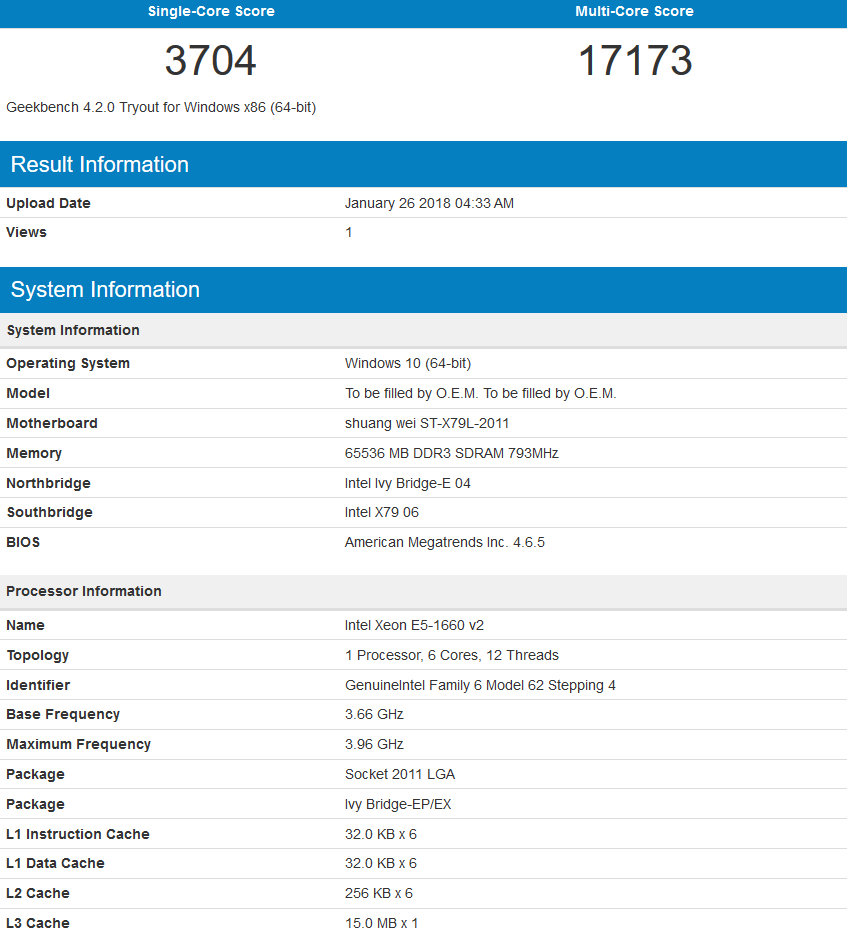850x934 pixels.
Task: Click the Intel Xeon E5-1660 v2 value
Action: point(414,625)
